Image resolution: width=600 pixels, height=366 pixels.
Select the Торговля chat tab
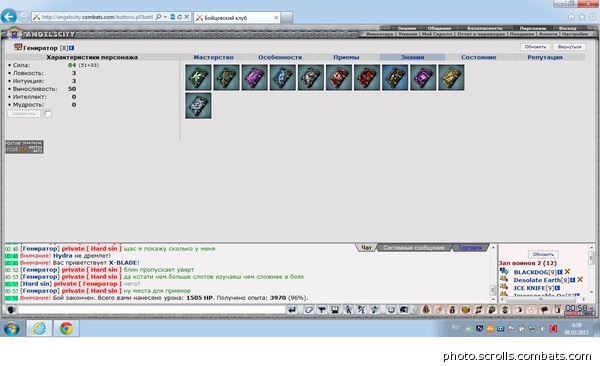click(x=470, y=248)
